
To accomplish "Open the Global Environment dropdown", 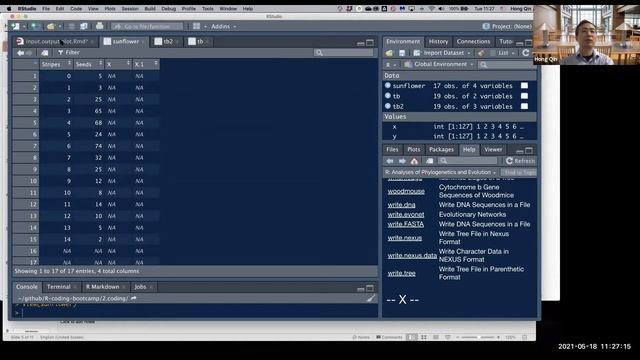I will tap(439, 64).
